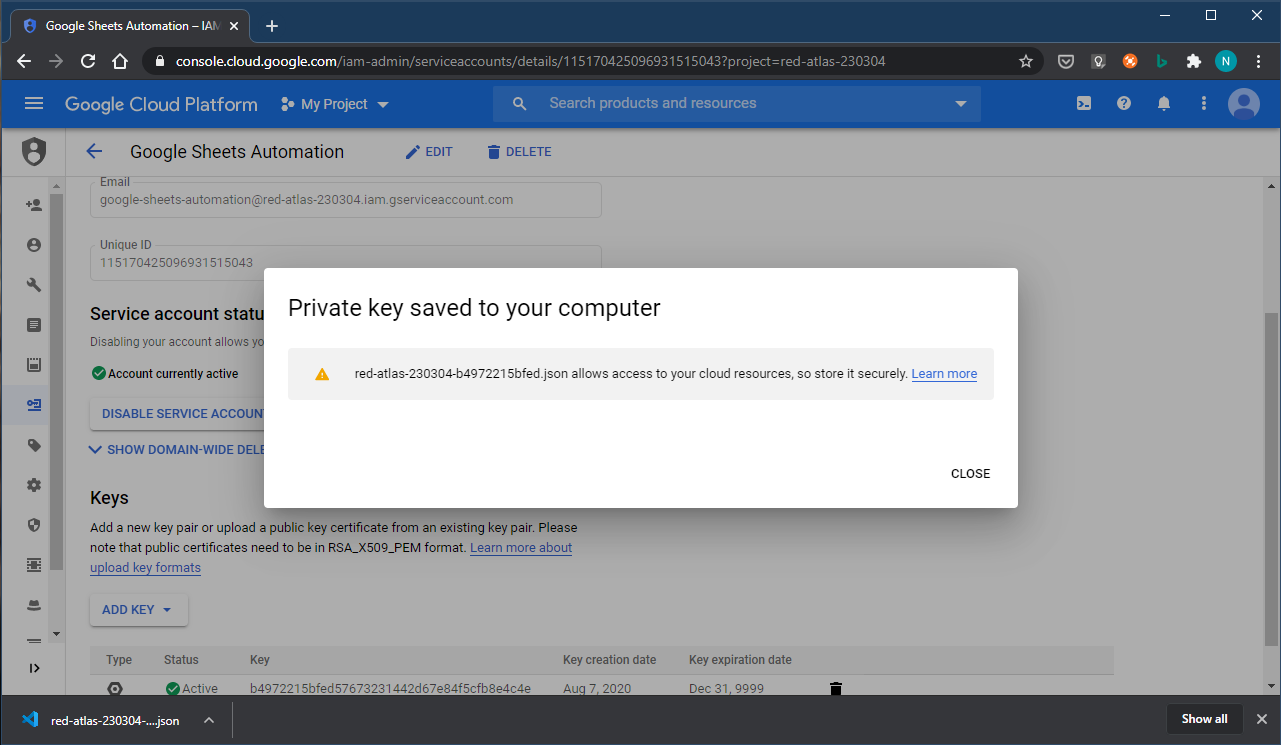
Task: Open the wrench sidebar icon
Action: click(x=34, y=285)
